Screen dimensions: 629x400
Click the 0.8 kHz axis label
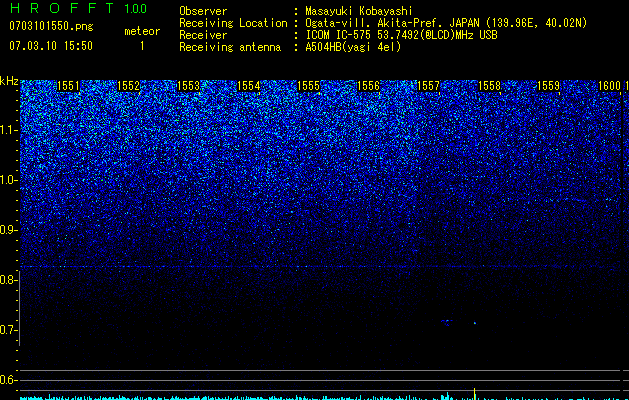point(9,280)
